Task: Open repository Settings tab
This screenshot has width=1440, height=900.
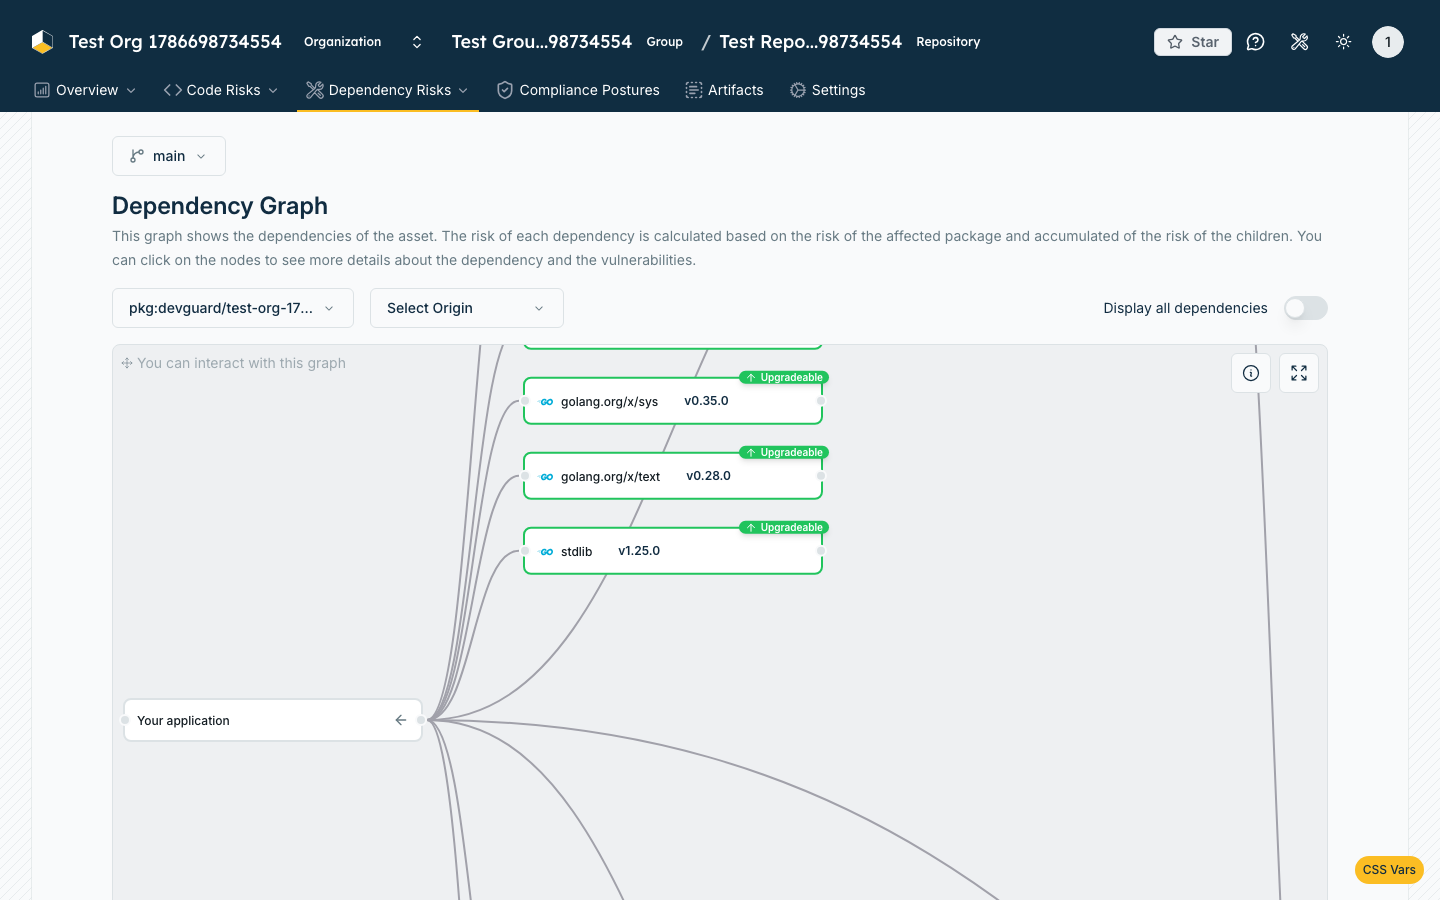Action: [828, 90]
